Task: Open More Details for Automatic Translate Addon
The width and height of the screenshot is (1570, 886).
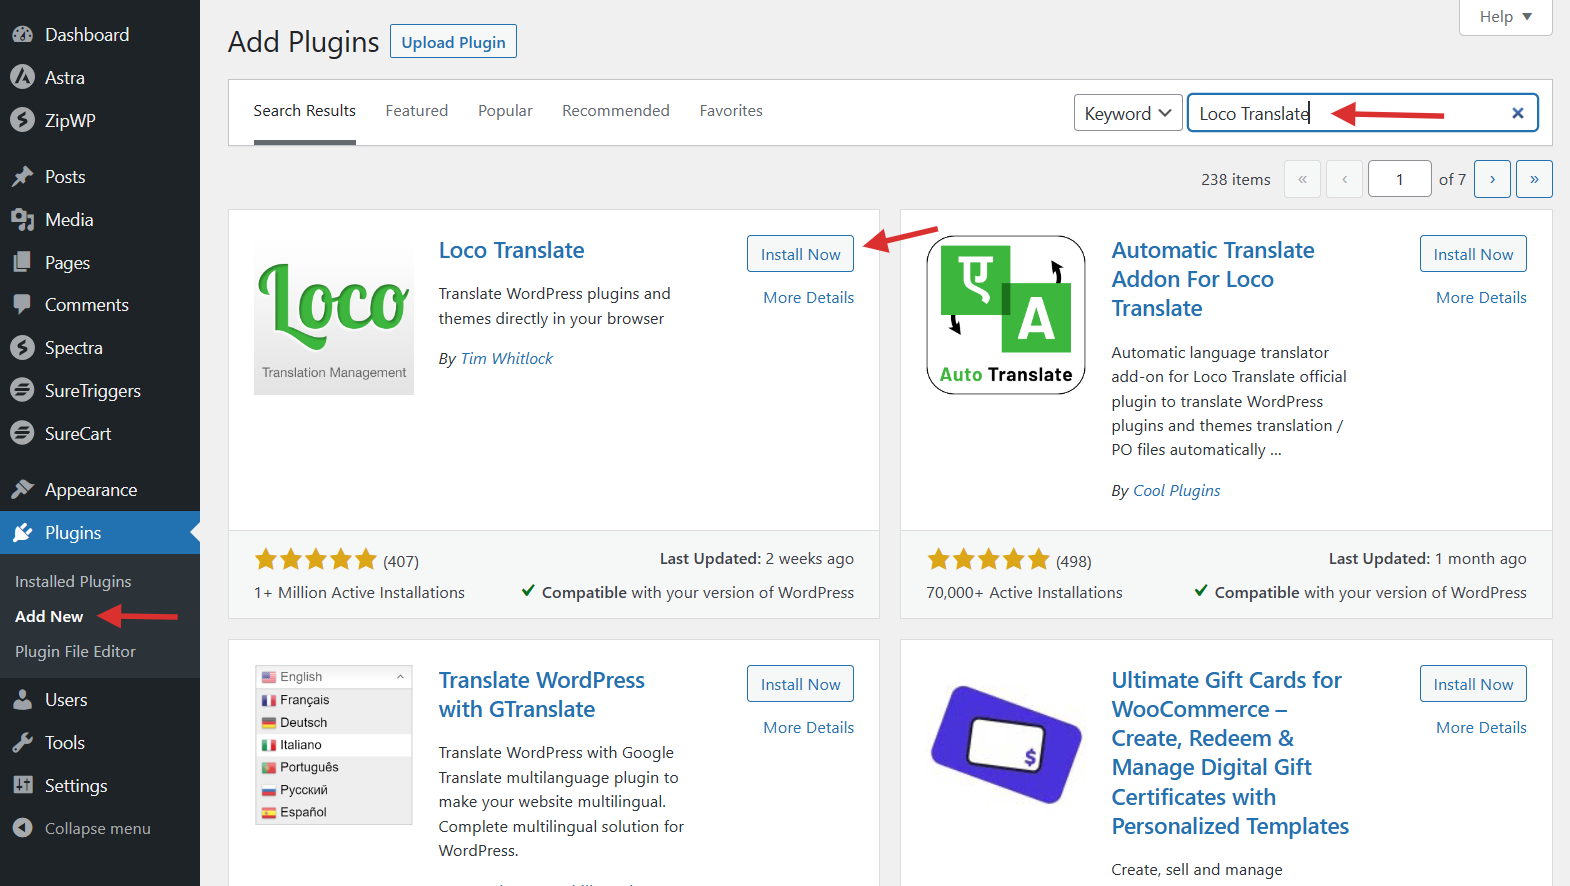Action: (x=1480, y=298)
